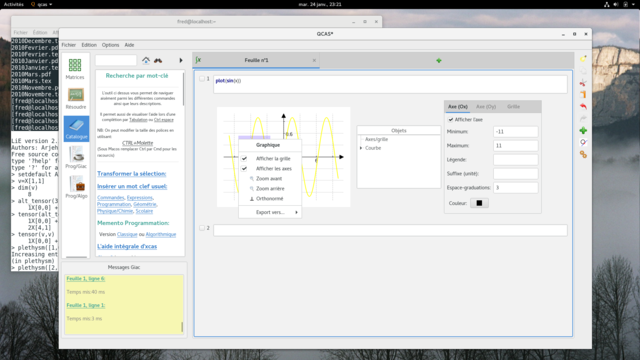Open the Algorithmique version link
The width and height of the screenshot is (640, 360).
(161, 234)
